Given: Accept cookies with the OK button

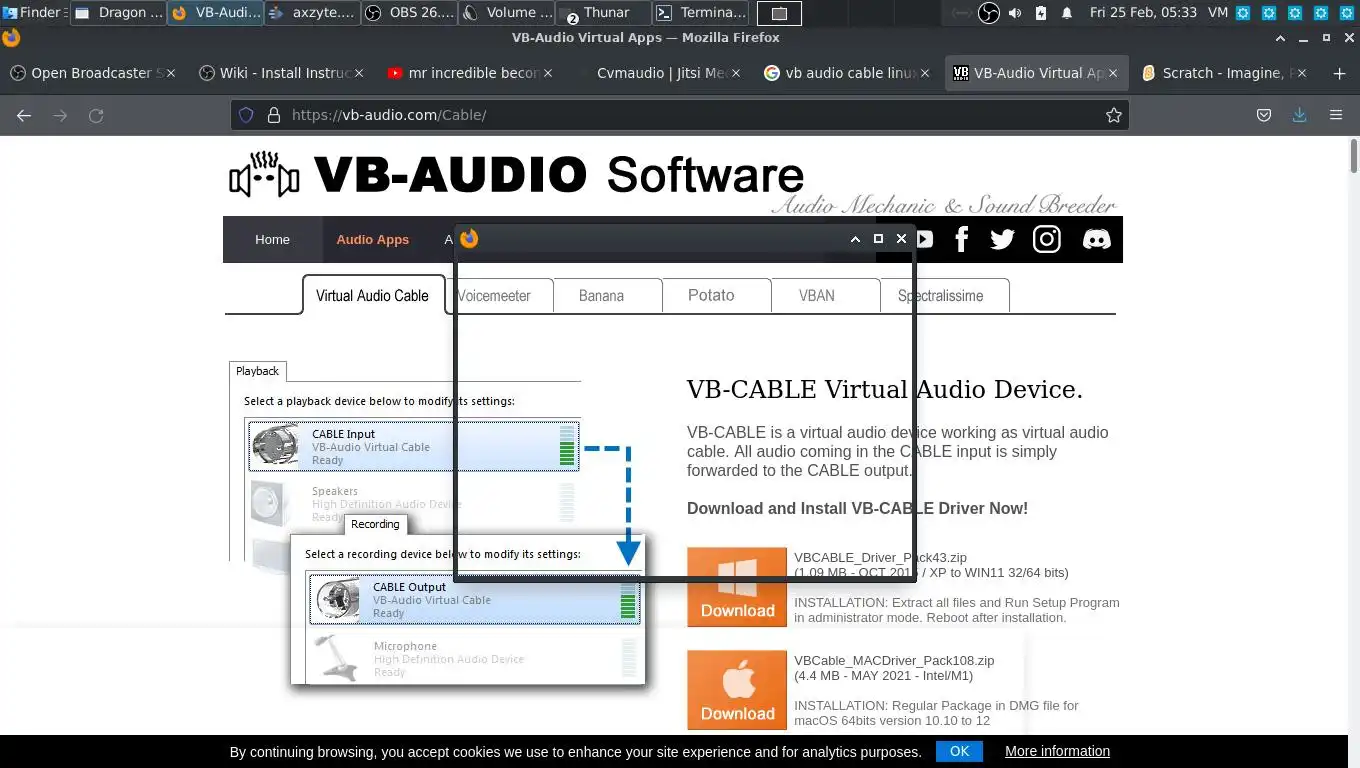Looking at the screenshot, I should (x=959, y=751).
